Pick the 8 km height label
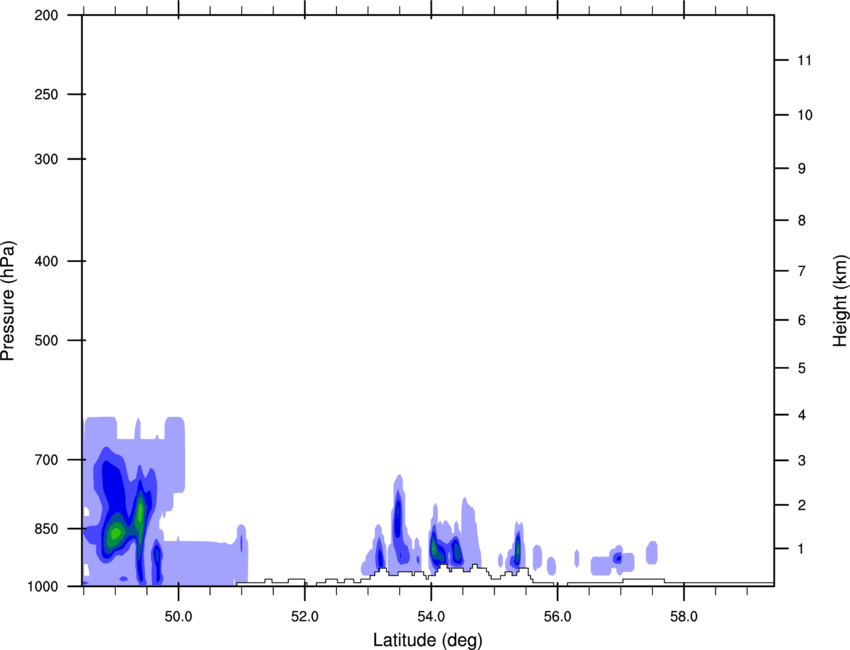This screenshot has width=850, height=650. tap(801, 221)
